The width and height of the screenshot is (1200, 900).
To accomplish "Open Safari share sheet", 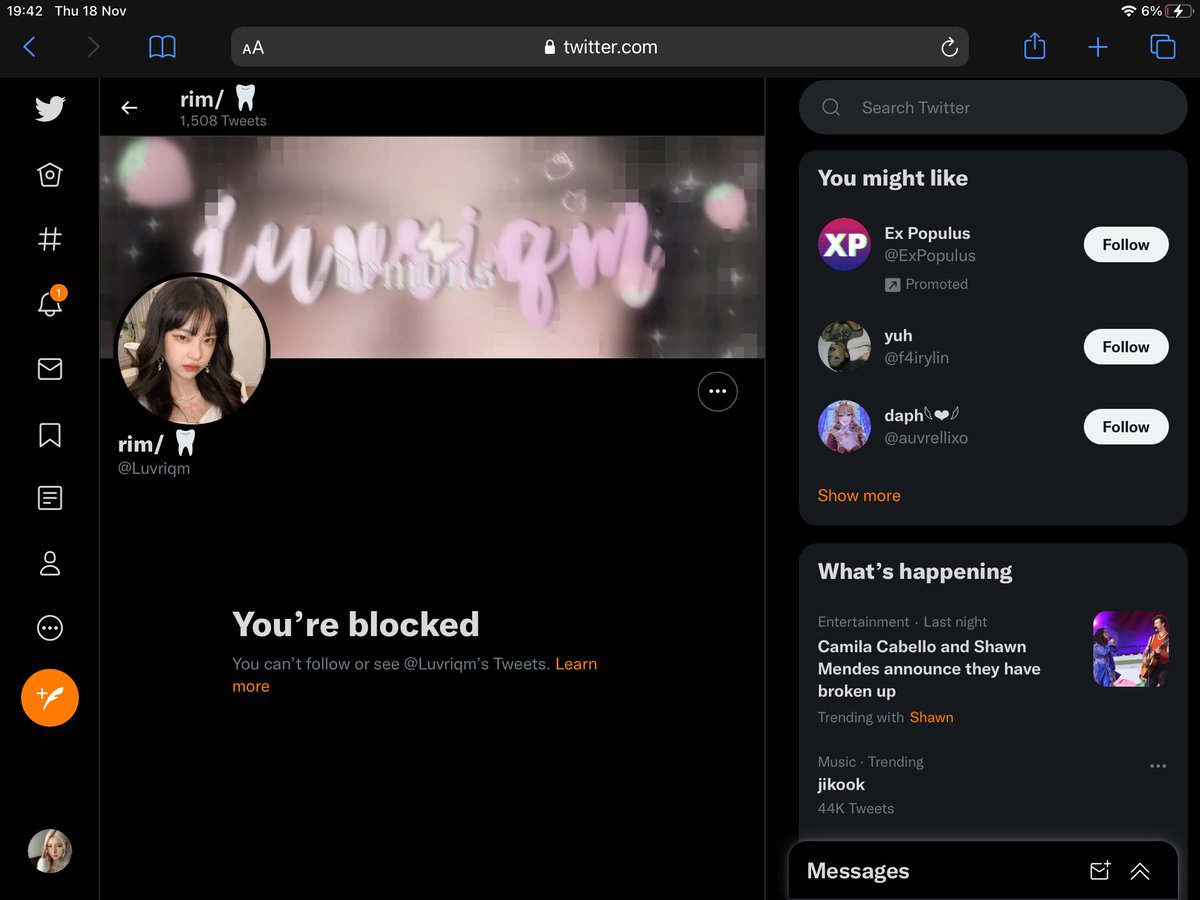I will (1035, 46).
